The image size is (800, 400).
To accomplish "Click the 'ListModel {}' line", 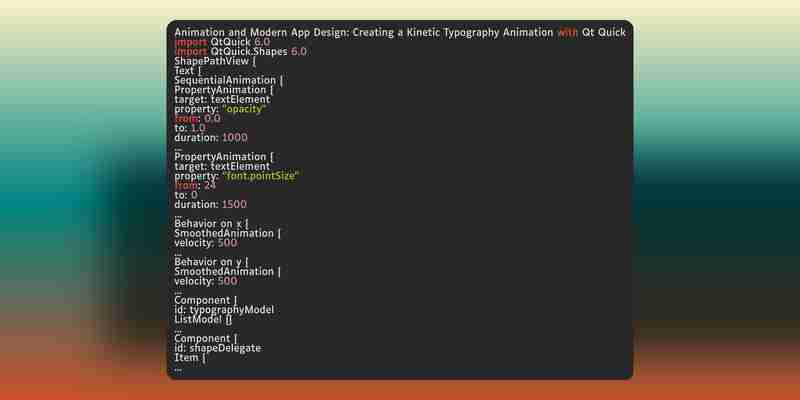I will (203, 319).
